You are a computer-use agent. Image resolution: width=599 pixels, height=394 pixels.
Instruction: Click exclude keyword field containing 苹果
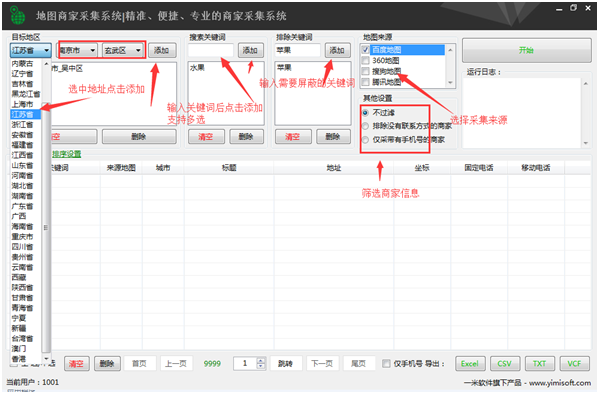click(297, 50)
